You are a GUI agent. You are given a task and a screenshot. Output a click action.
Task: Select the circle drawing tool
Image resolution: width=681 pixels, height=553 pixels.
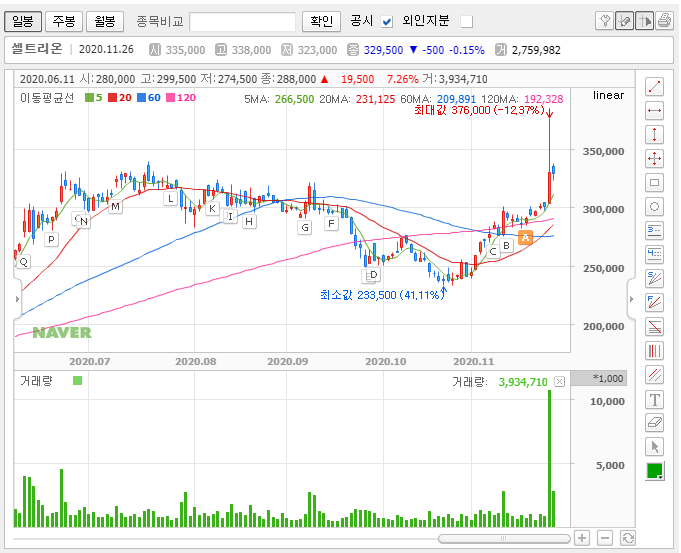point(655,206)
